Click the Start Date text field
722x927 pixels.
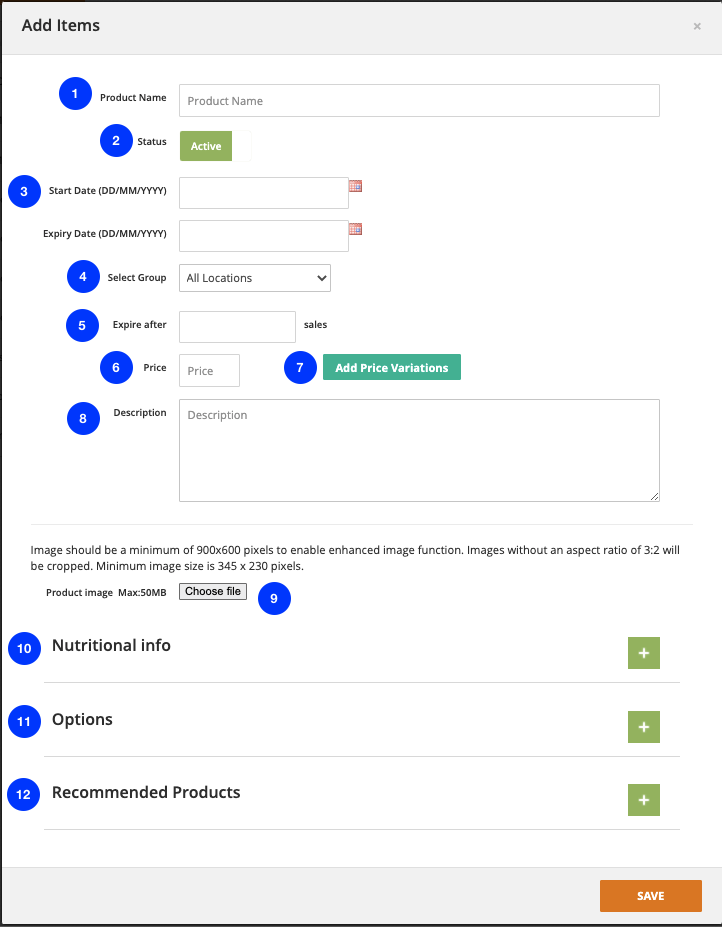coord(263,193)
